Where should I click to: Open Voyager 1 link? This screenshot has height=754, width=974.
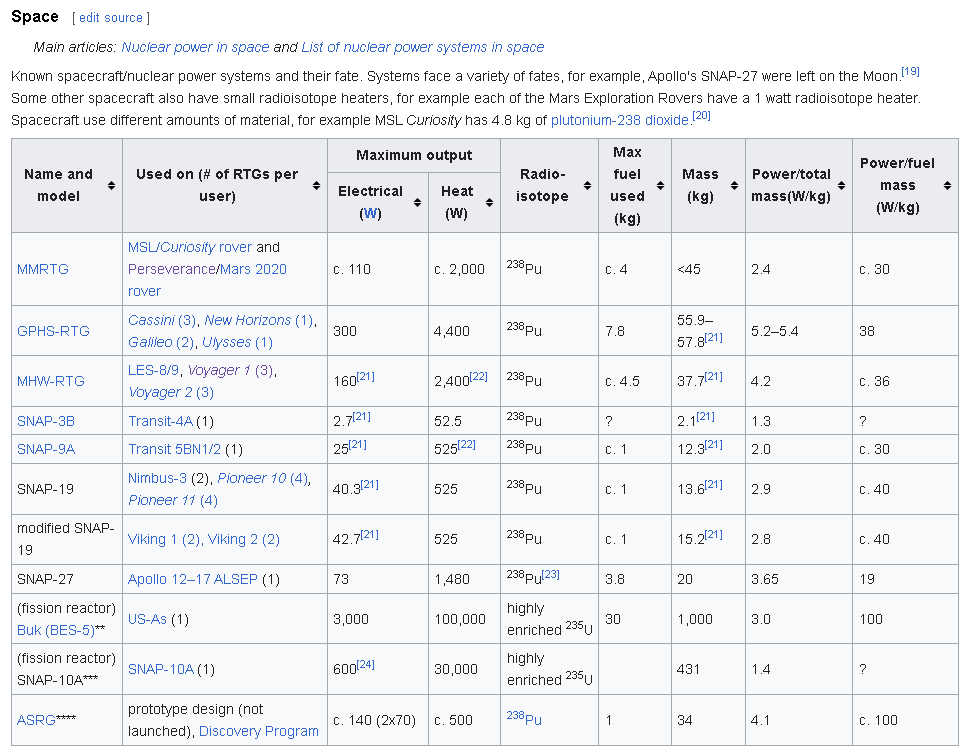pos(230,371)
